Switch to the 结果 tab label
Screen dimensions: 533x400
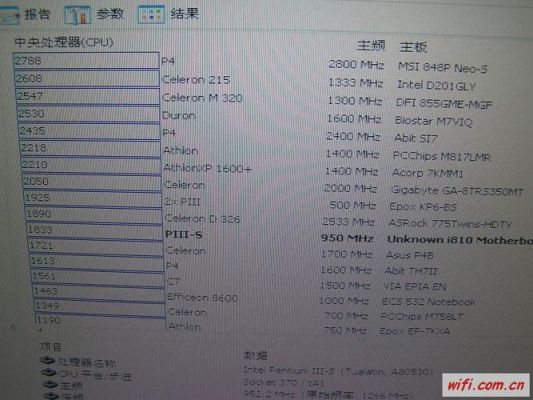pos(185,14)
